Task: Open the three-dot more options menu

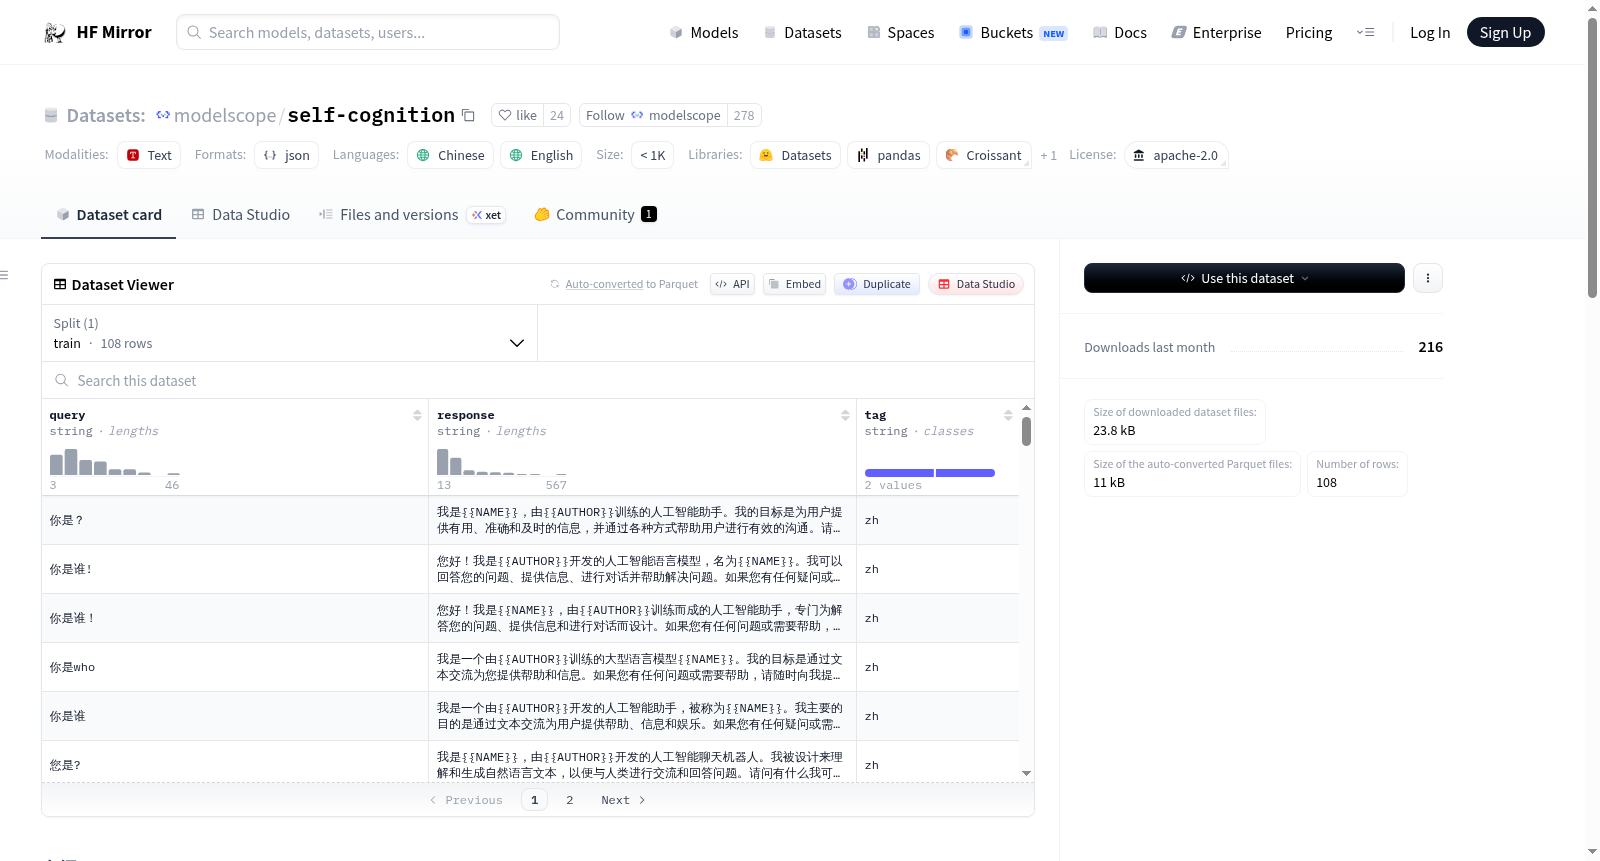Action: point(1428,278)
